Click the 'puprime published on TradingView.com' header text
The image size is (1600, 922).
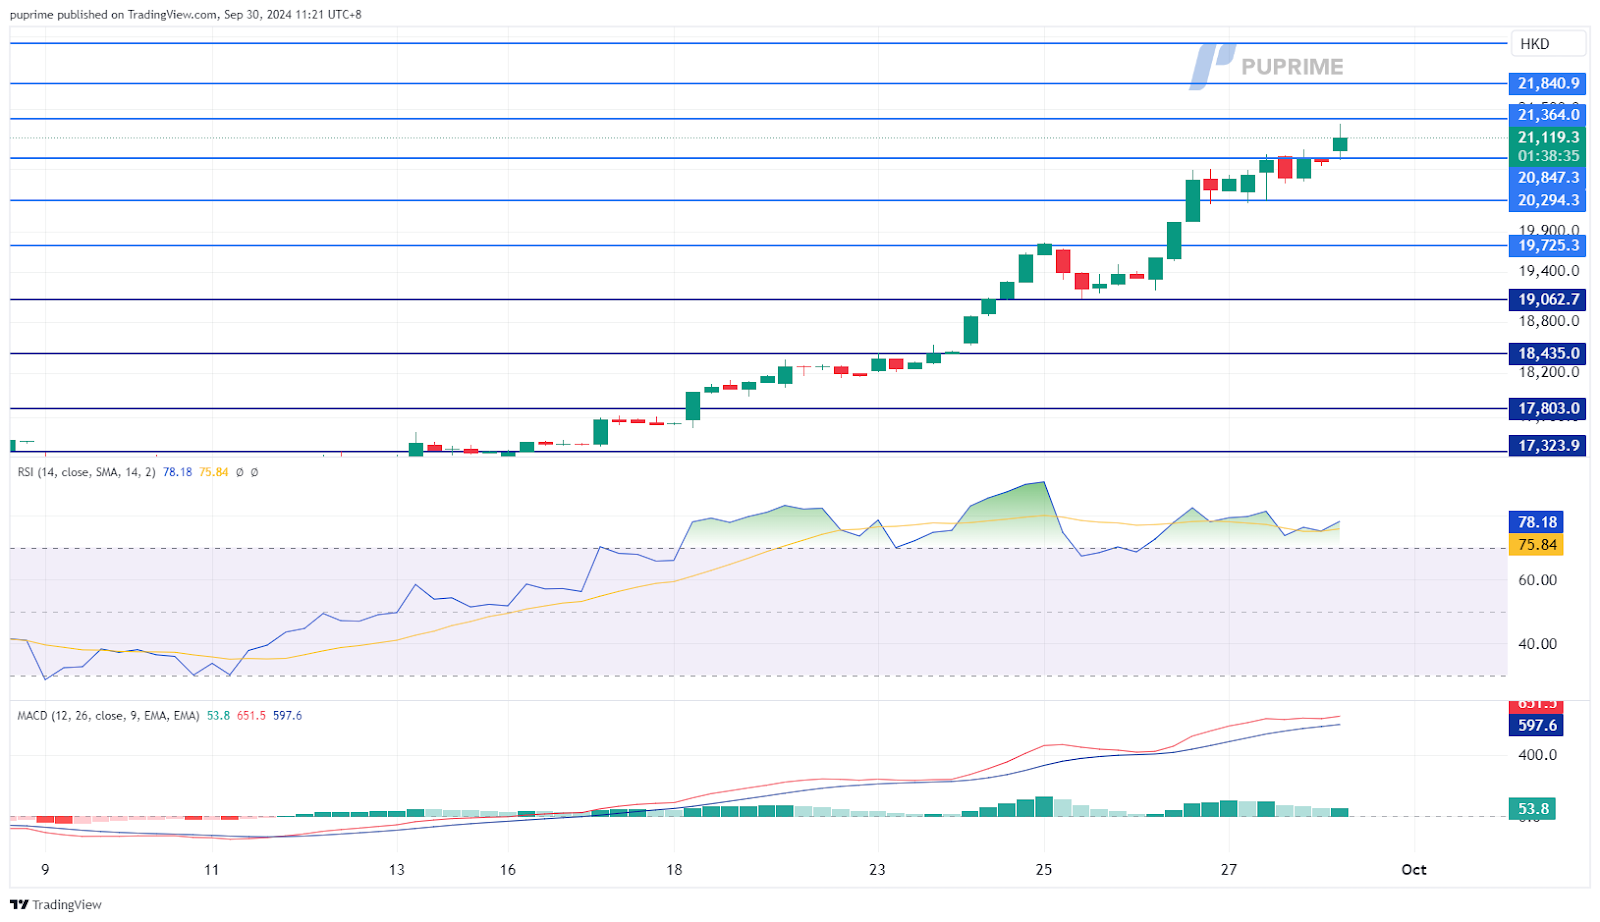(114, 15)
